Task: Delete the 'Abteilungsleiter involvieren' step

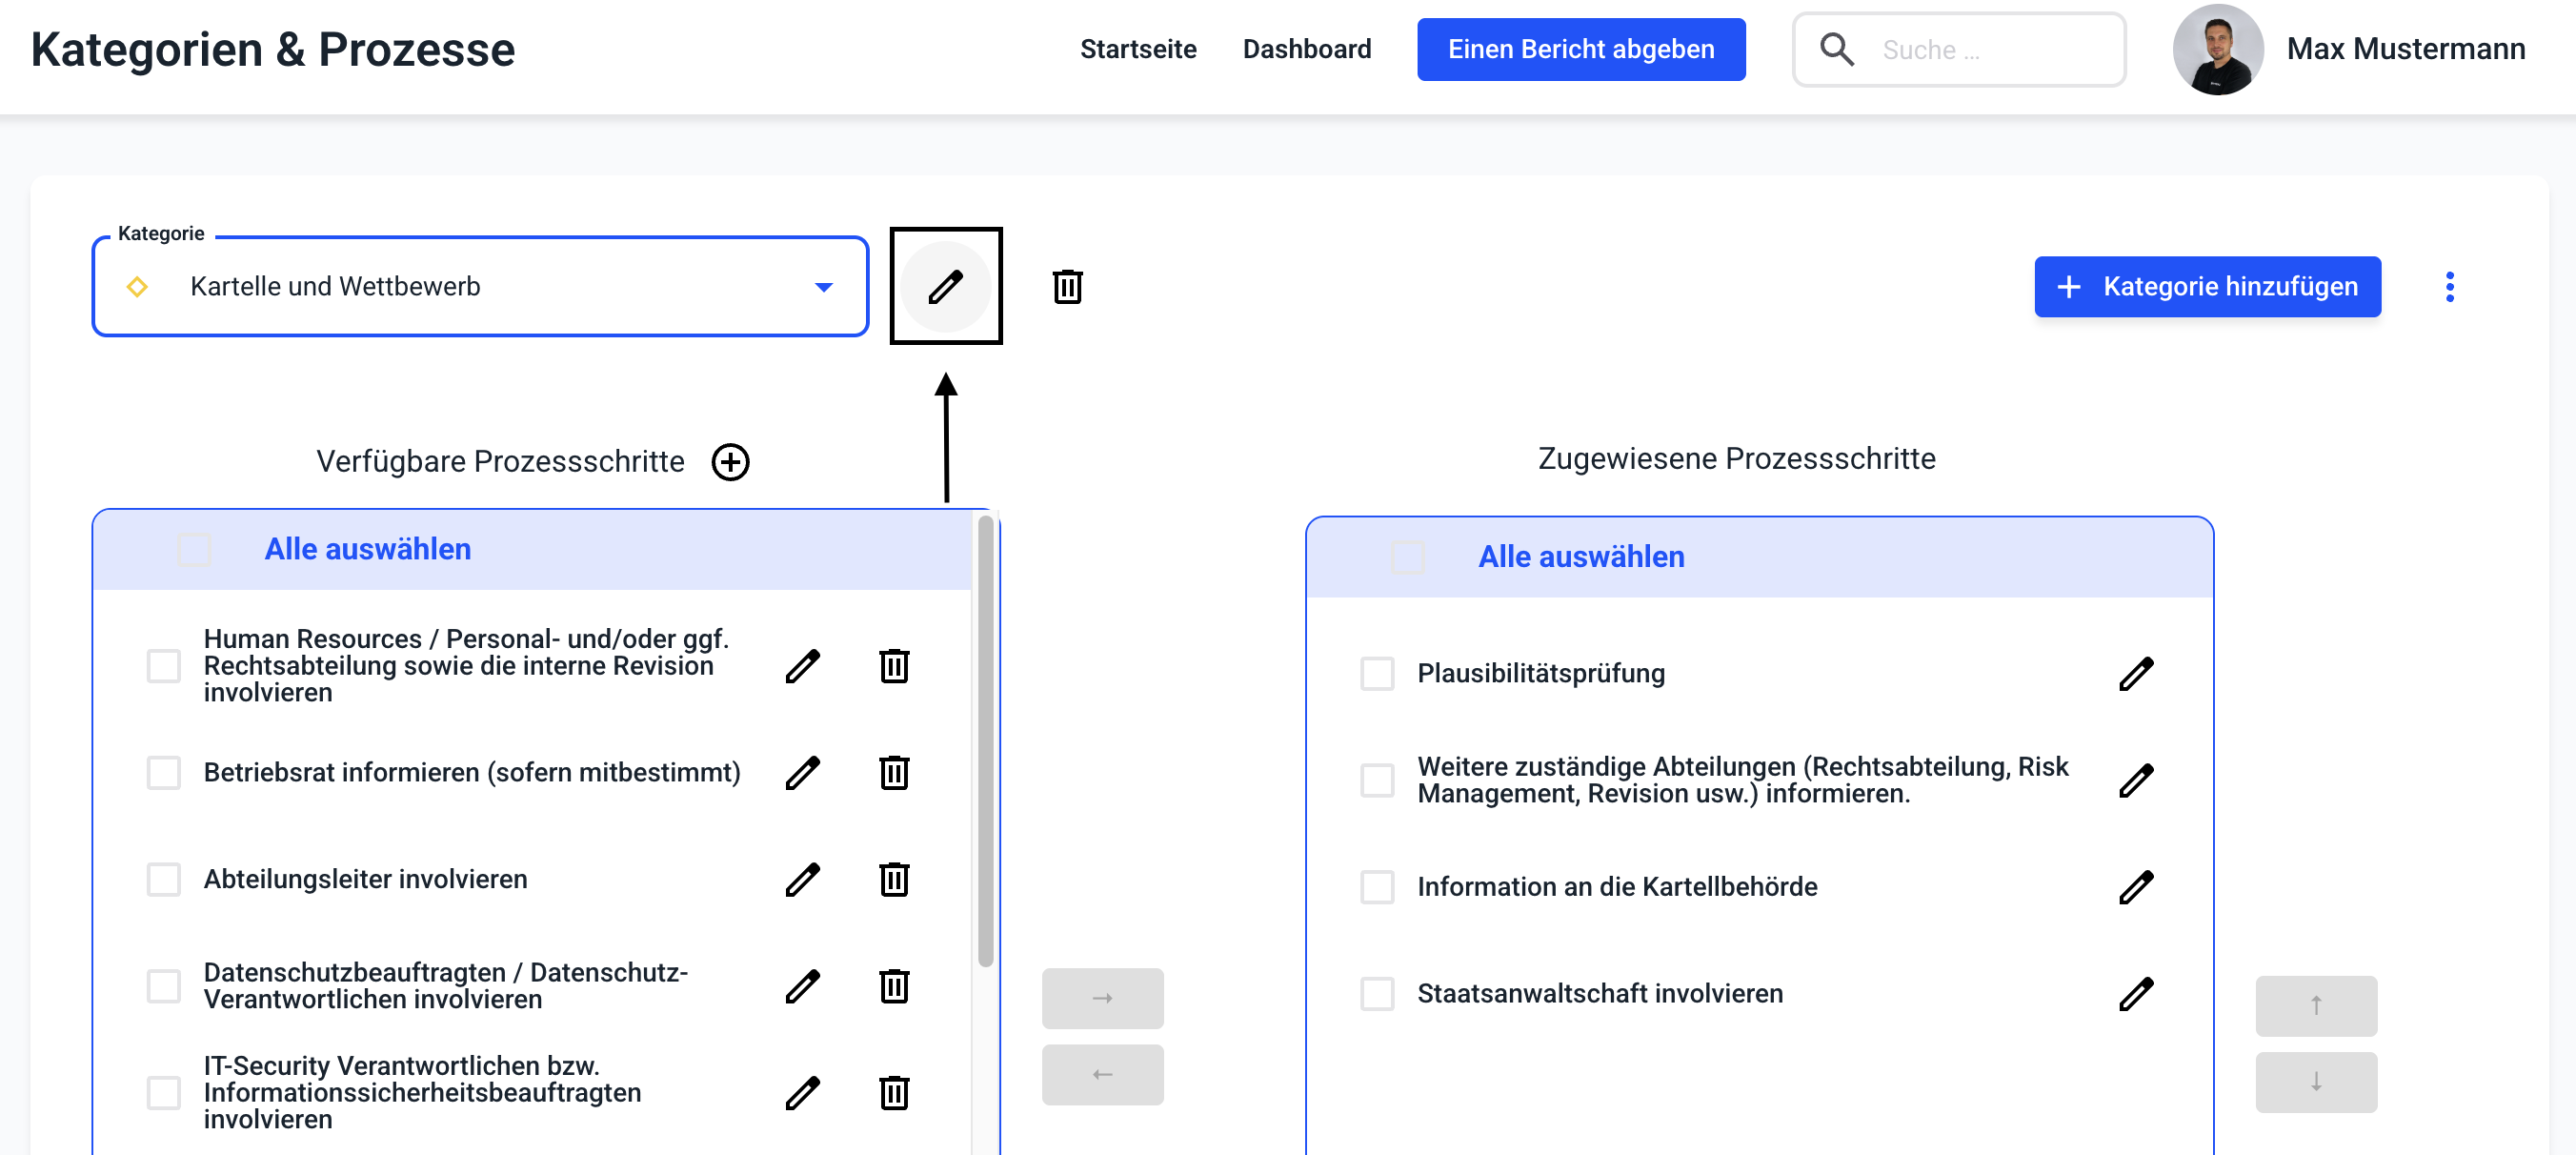Action: point(893,879)
